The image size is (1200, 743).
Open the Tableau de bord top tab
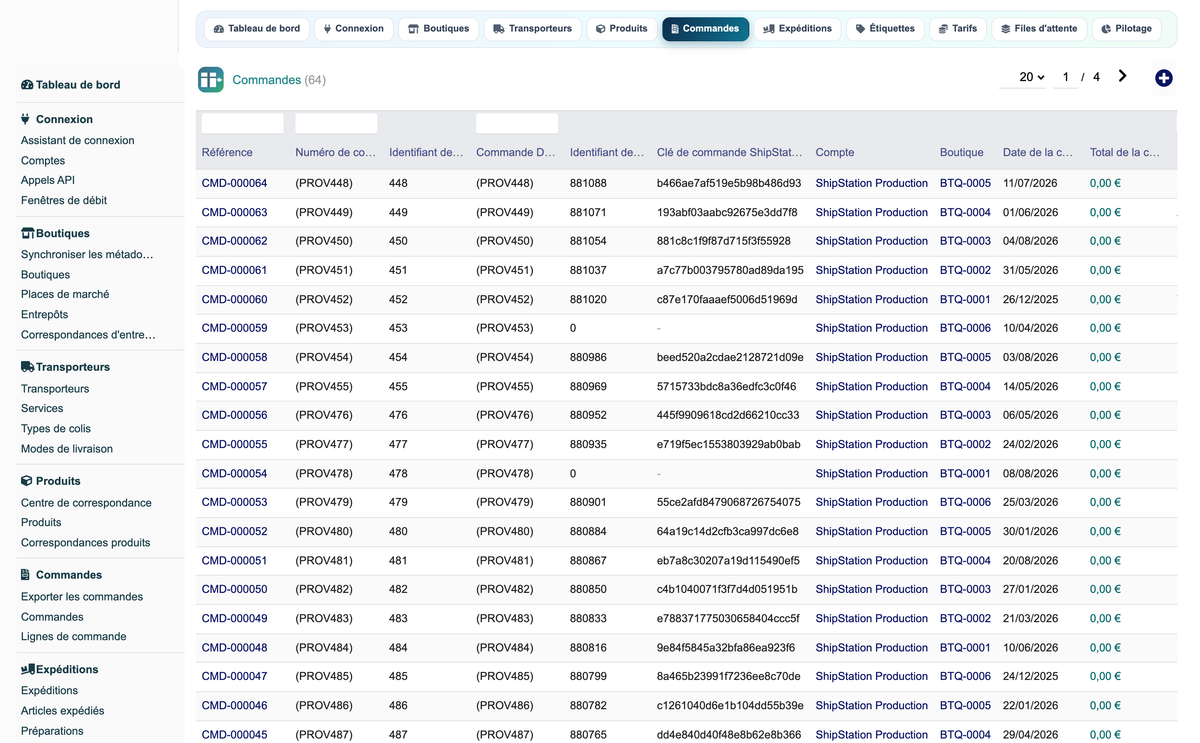click(x=257, y=29)
